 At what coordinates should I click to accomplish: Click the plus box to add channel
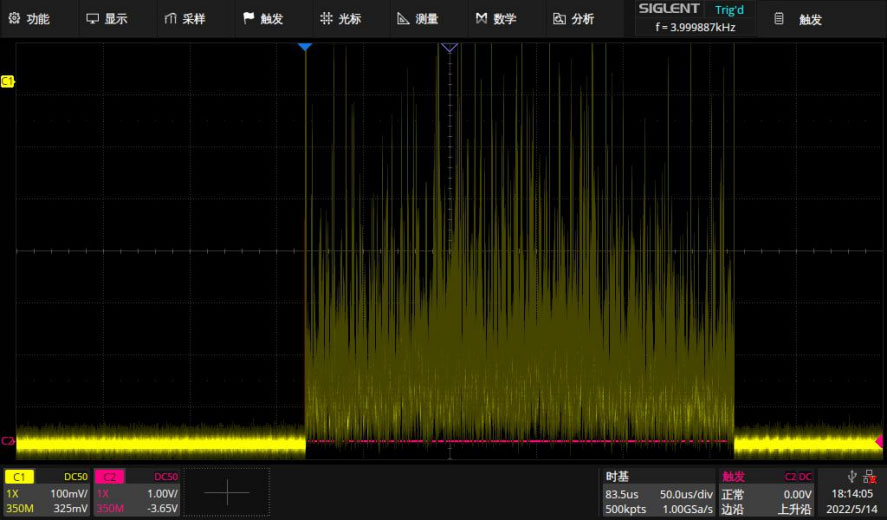tap(227, 492)
